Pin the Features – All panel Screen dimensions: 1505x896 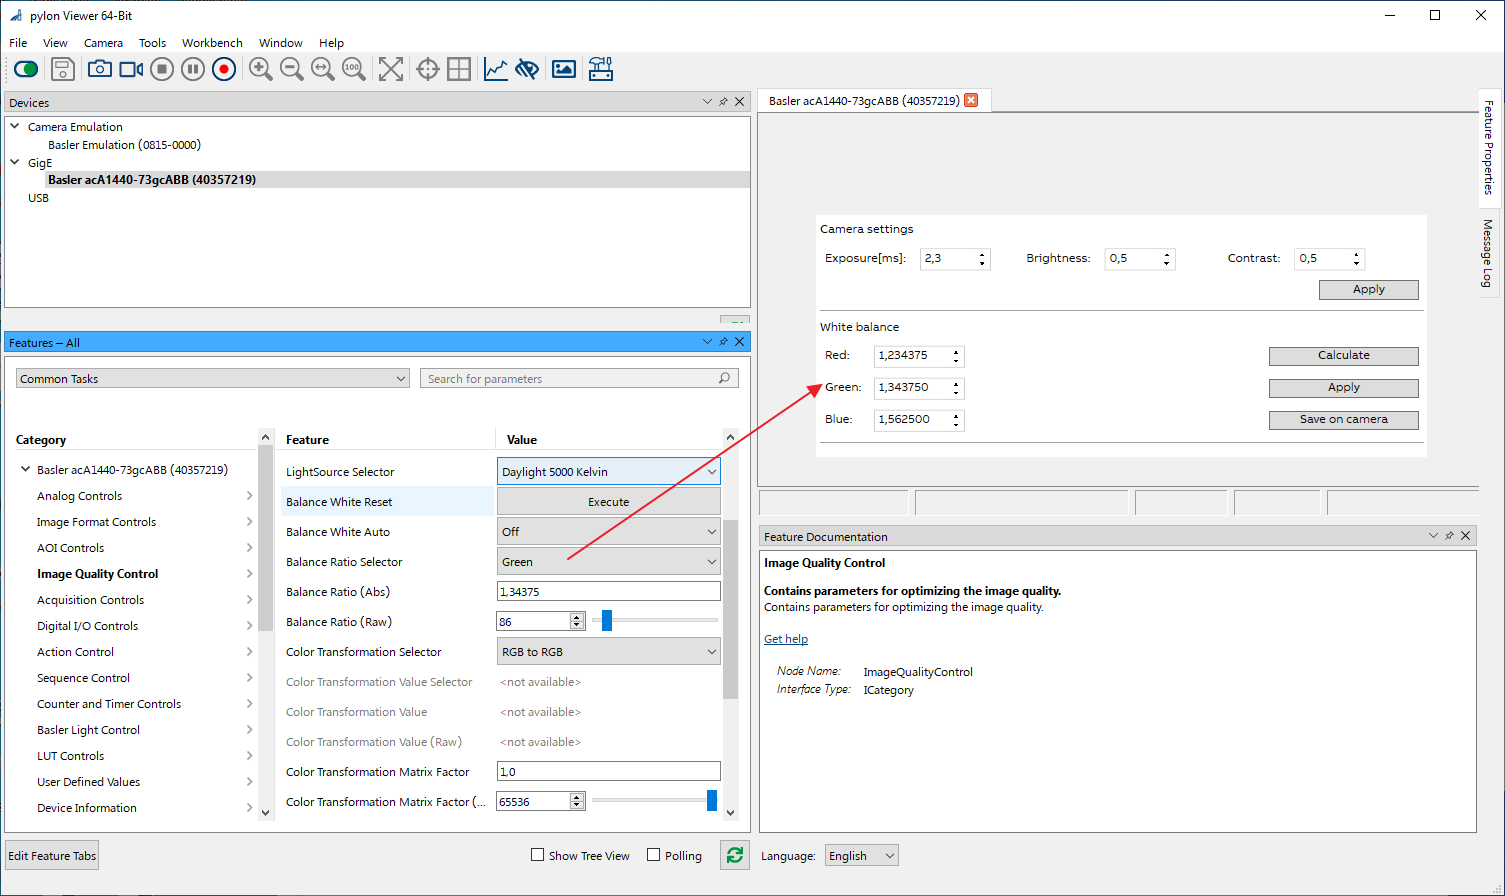[723, 342]
